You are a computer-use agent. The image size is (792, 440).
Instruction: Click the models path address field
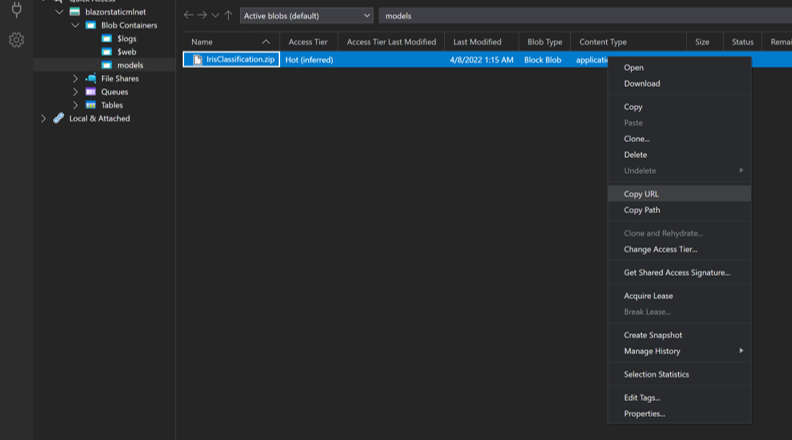pos(585,16)
